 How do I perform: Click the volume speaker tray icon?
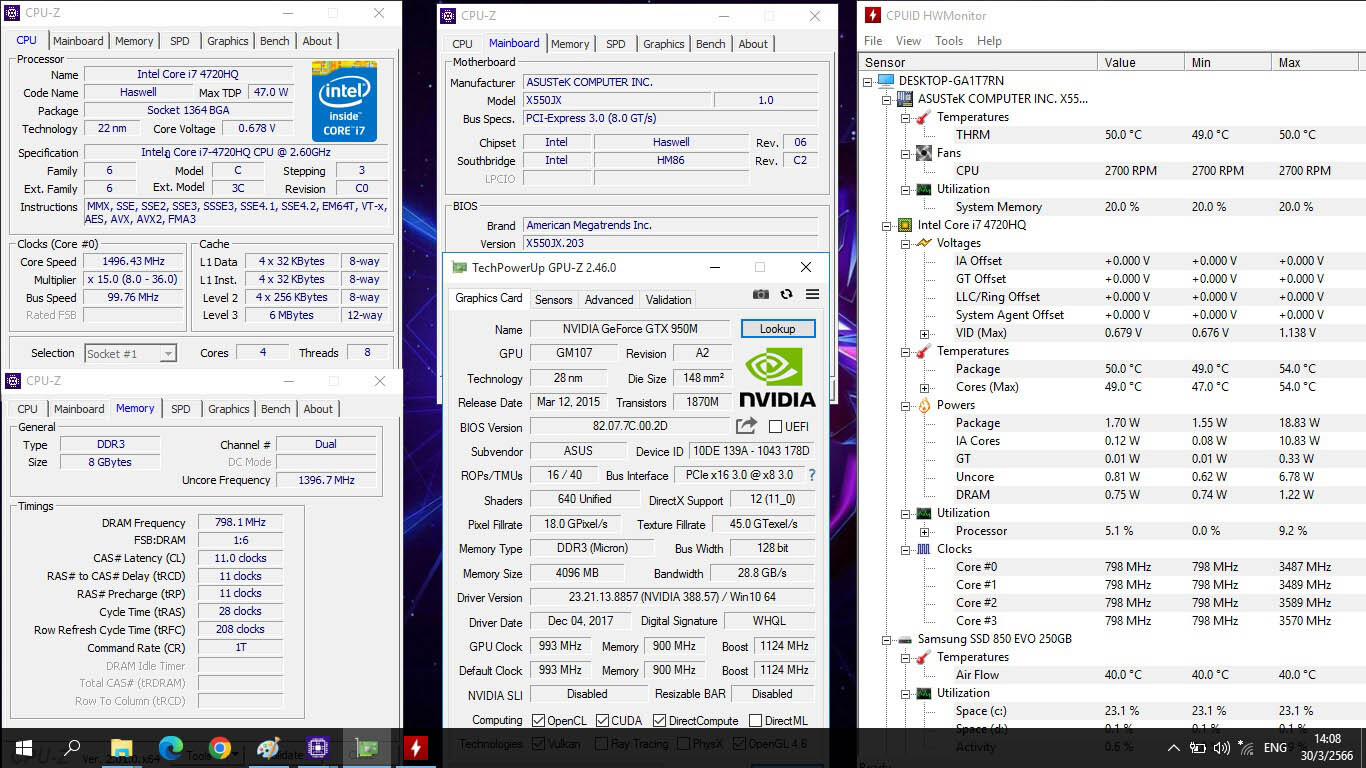(1221, 748)
